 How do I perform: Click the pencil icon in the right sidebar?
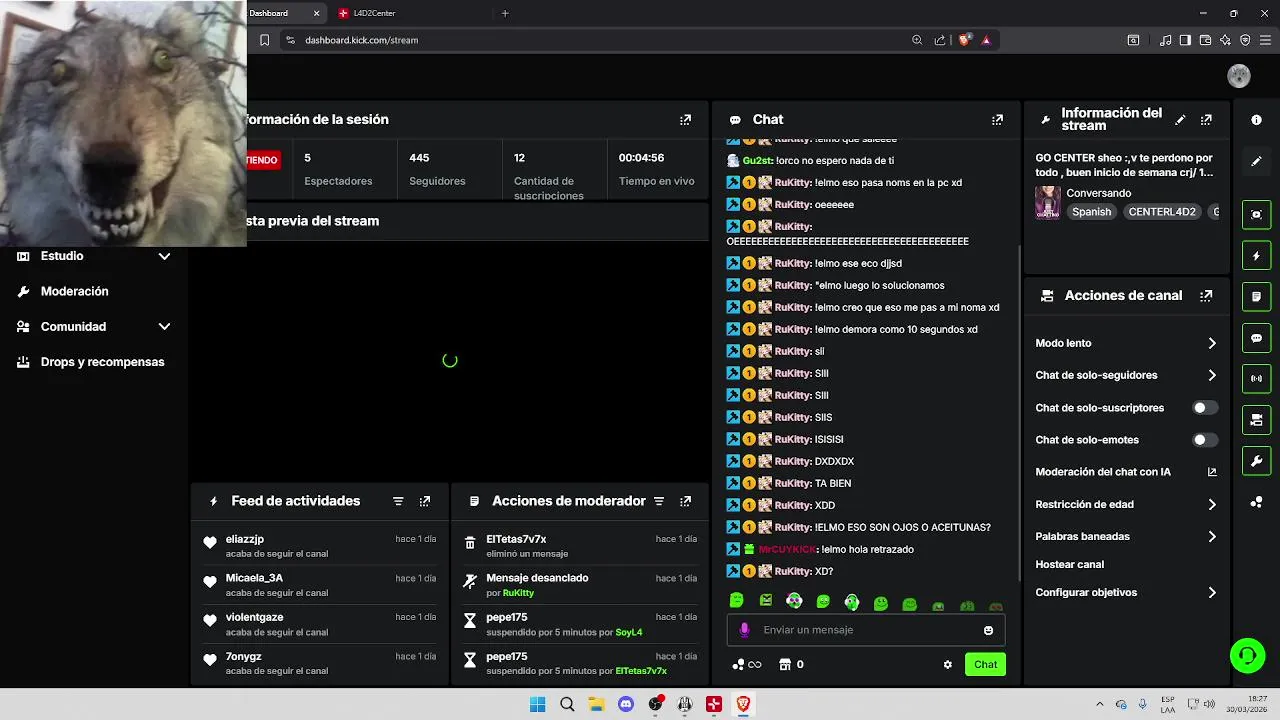pos(1257,161)
